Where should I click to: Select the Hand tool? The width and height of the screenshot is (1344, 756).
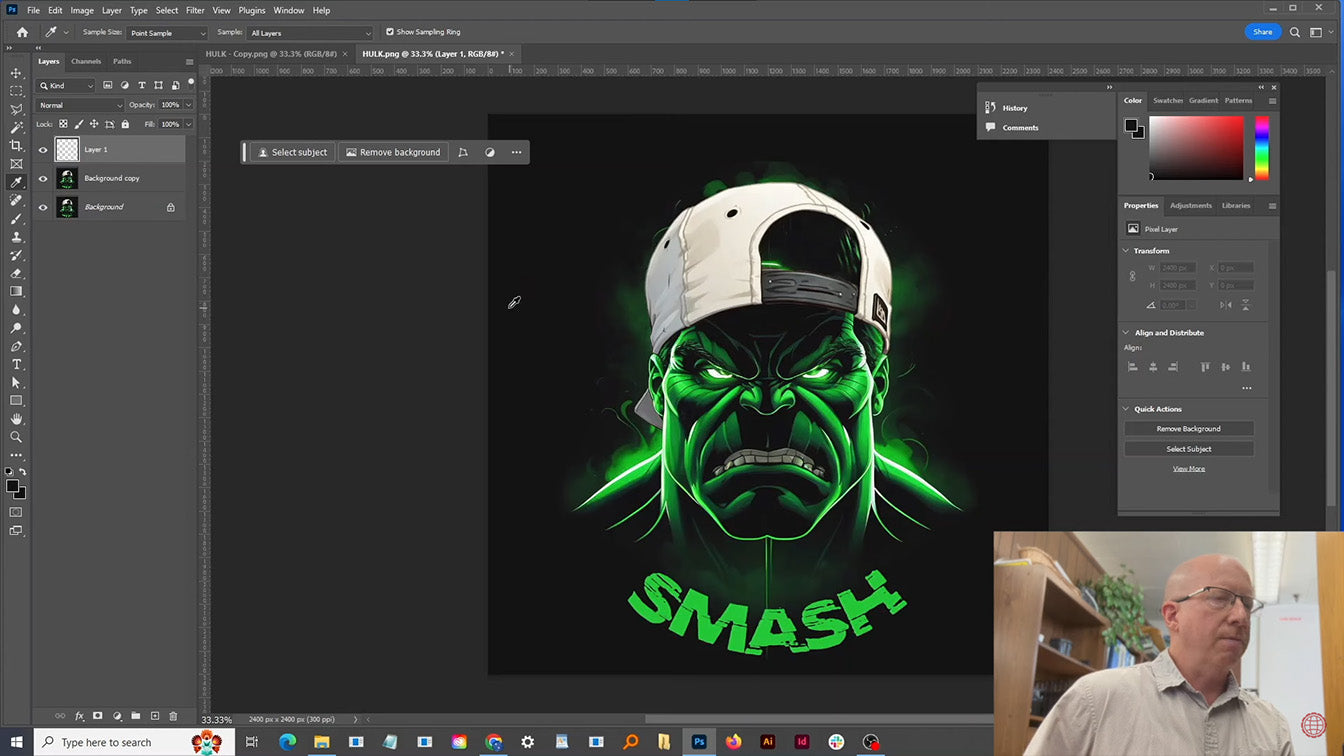[16, 419]
